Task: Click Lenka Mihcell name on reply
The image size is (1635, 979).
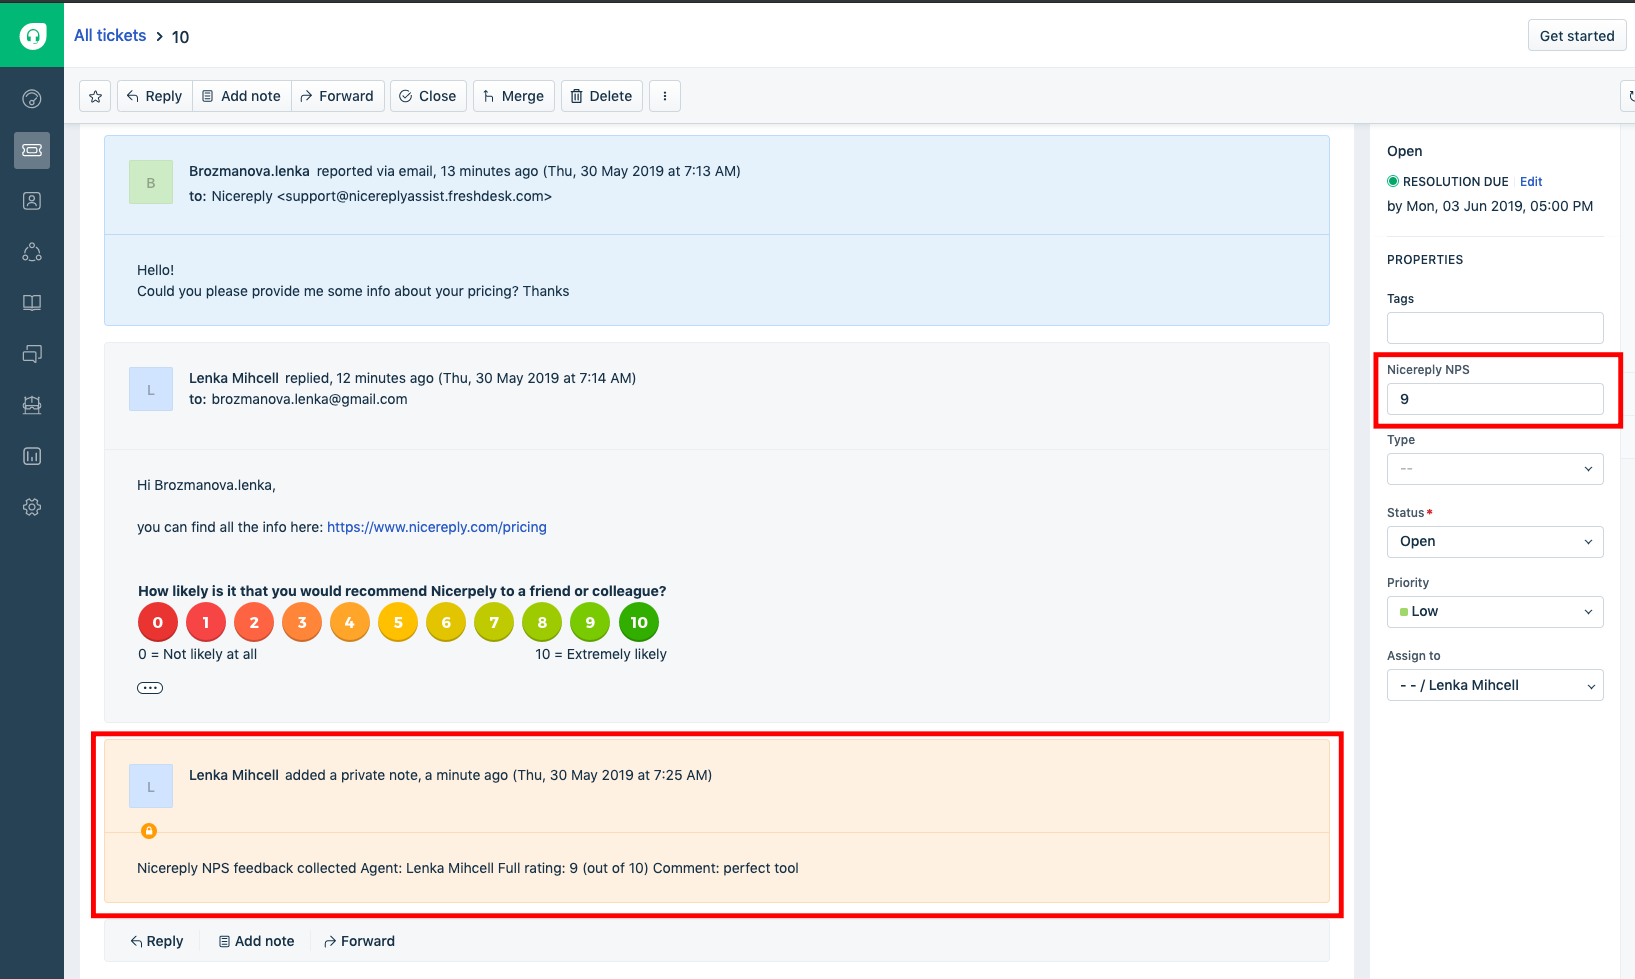Action: 234,378
